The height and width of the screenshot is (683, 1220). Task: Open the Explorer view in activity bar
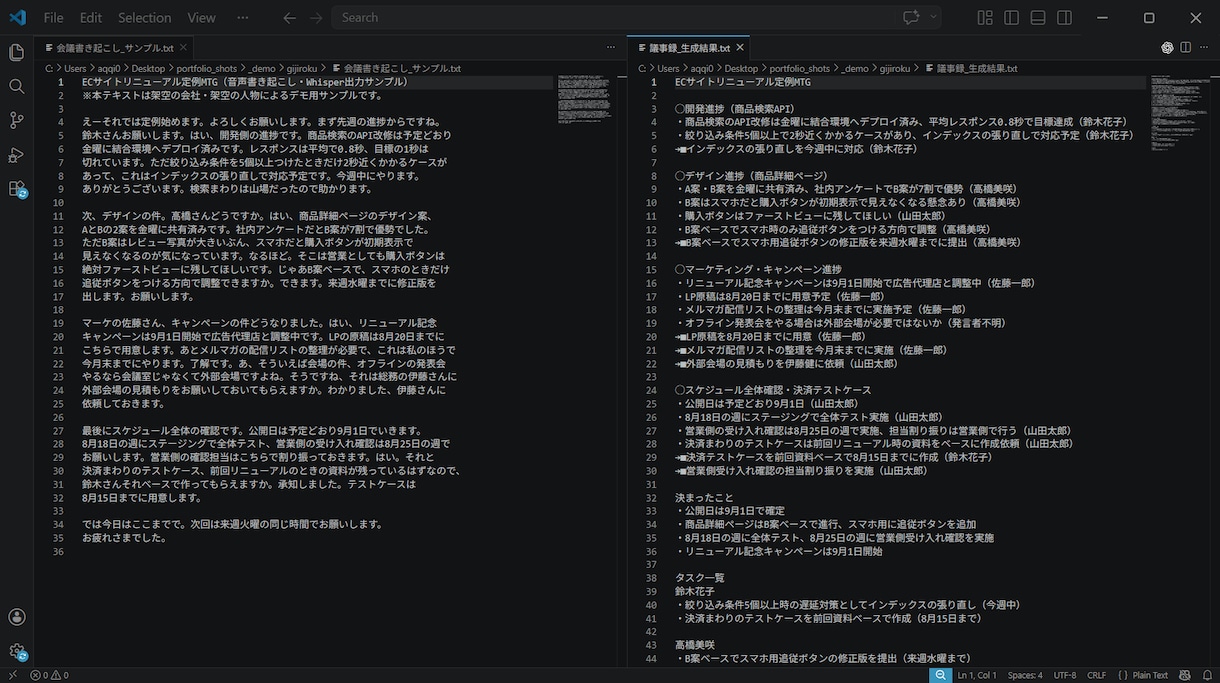pos(16,52)
